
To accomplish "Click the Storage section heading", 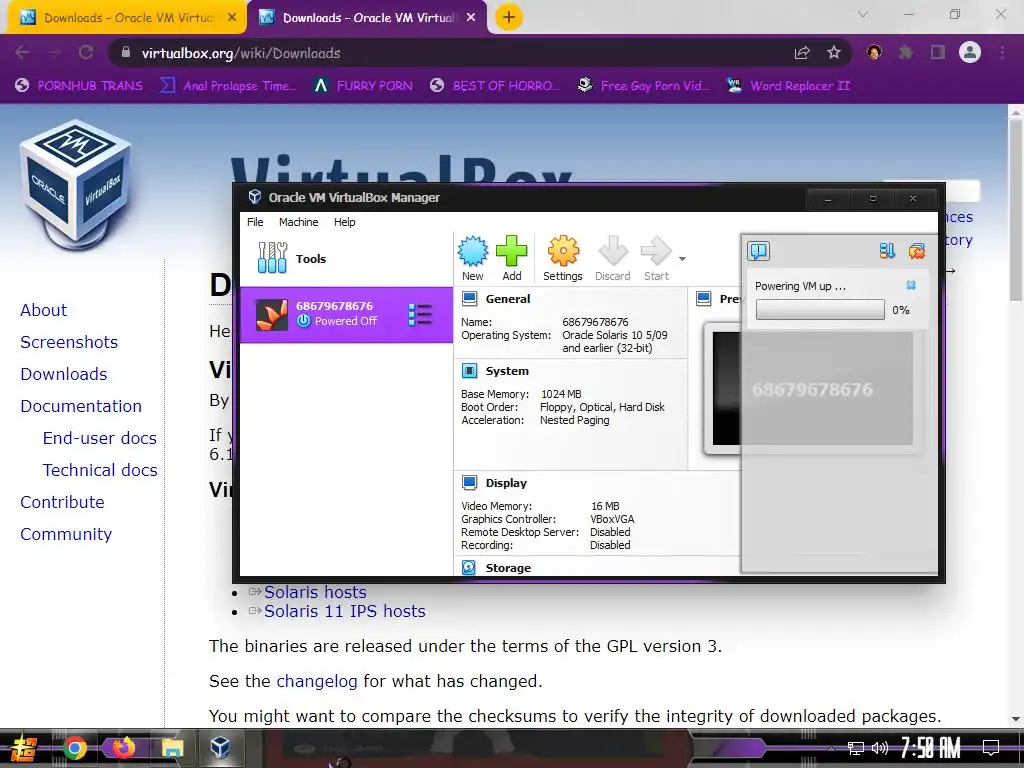I will click(x=508, y=568).
